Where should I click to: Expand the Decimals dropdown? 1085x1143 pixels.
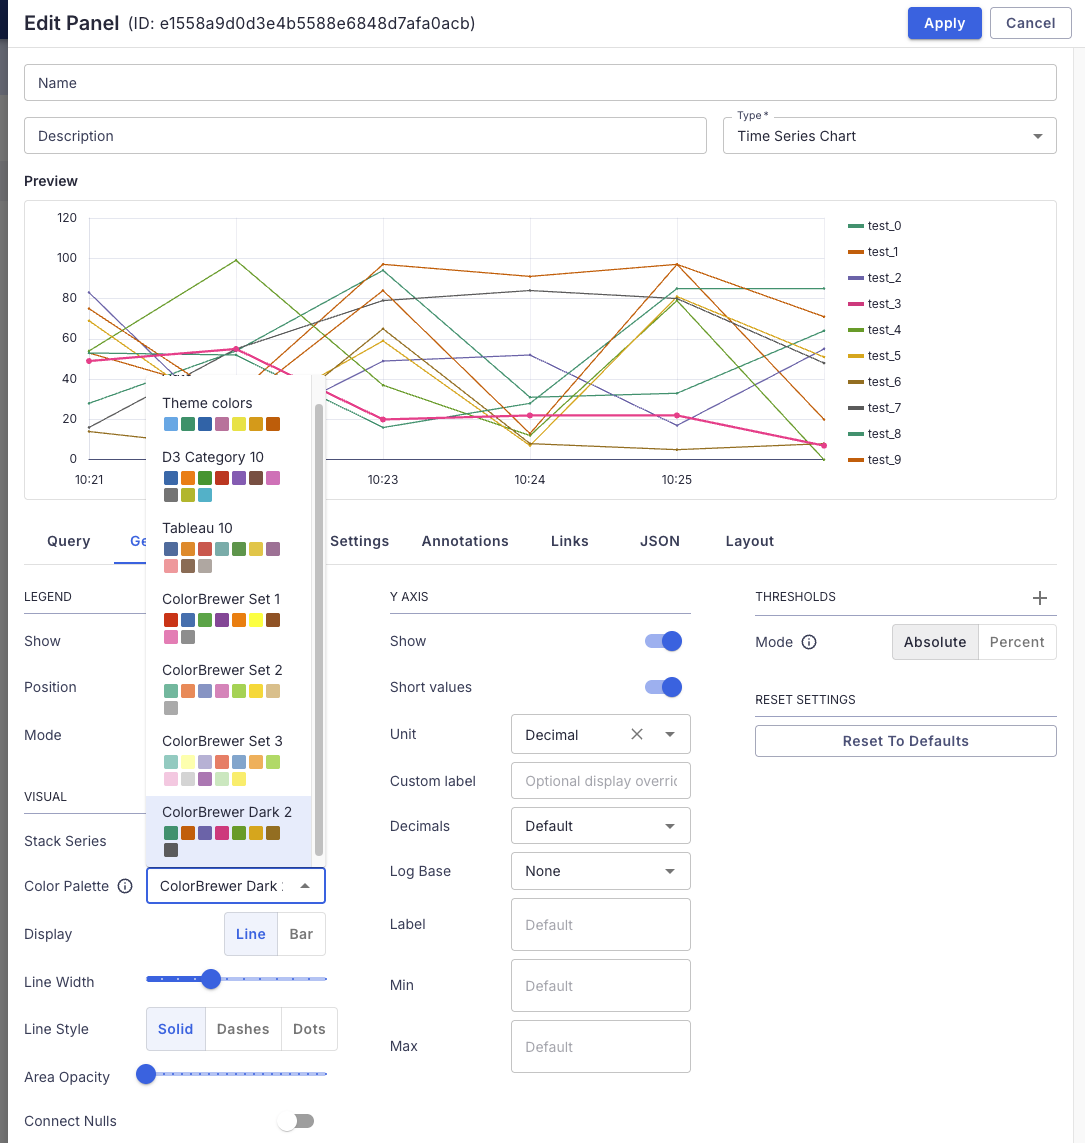[601, 826]
